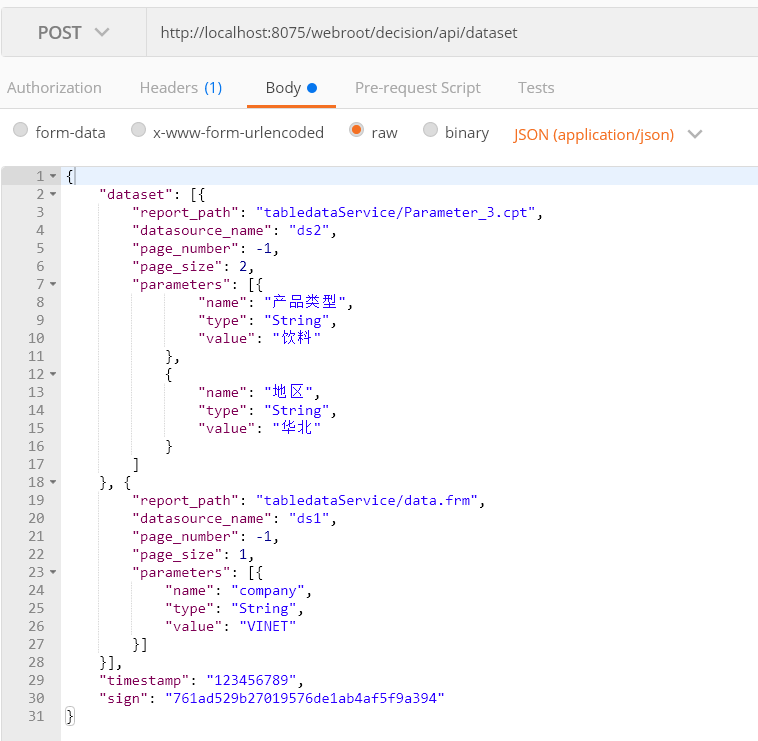The height and width of the screenshot is (741, 758).
Task: Open the POST method dropdown
Action: coord(73,33)
